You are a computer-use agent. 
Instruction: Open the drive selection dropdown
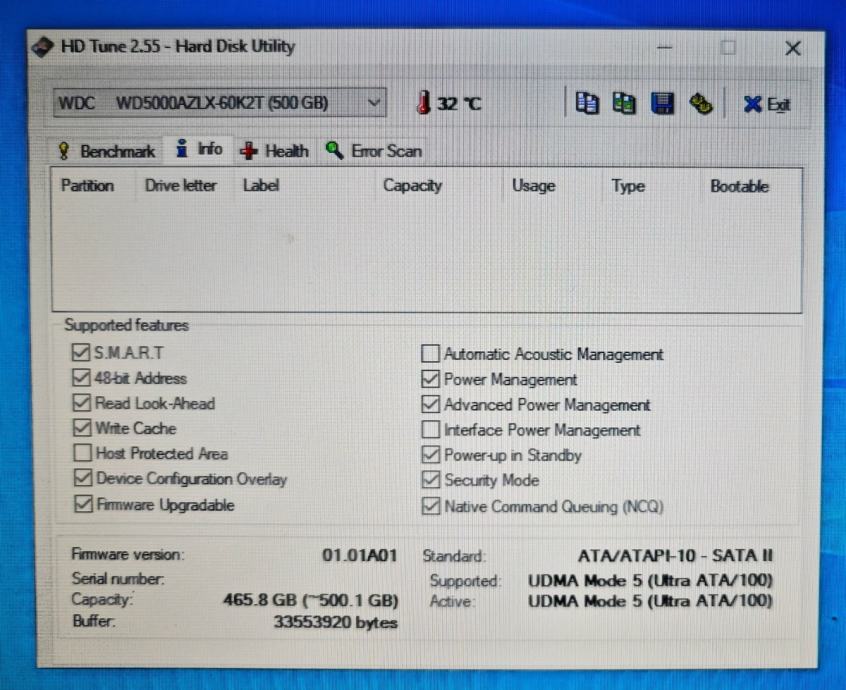click(220, 103)
